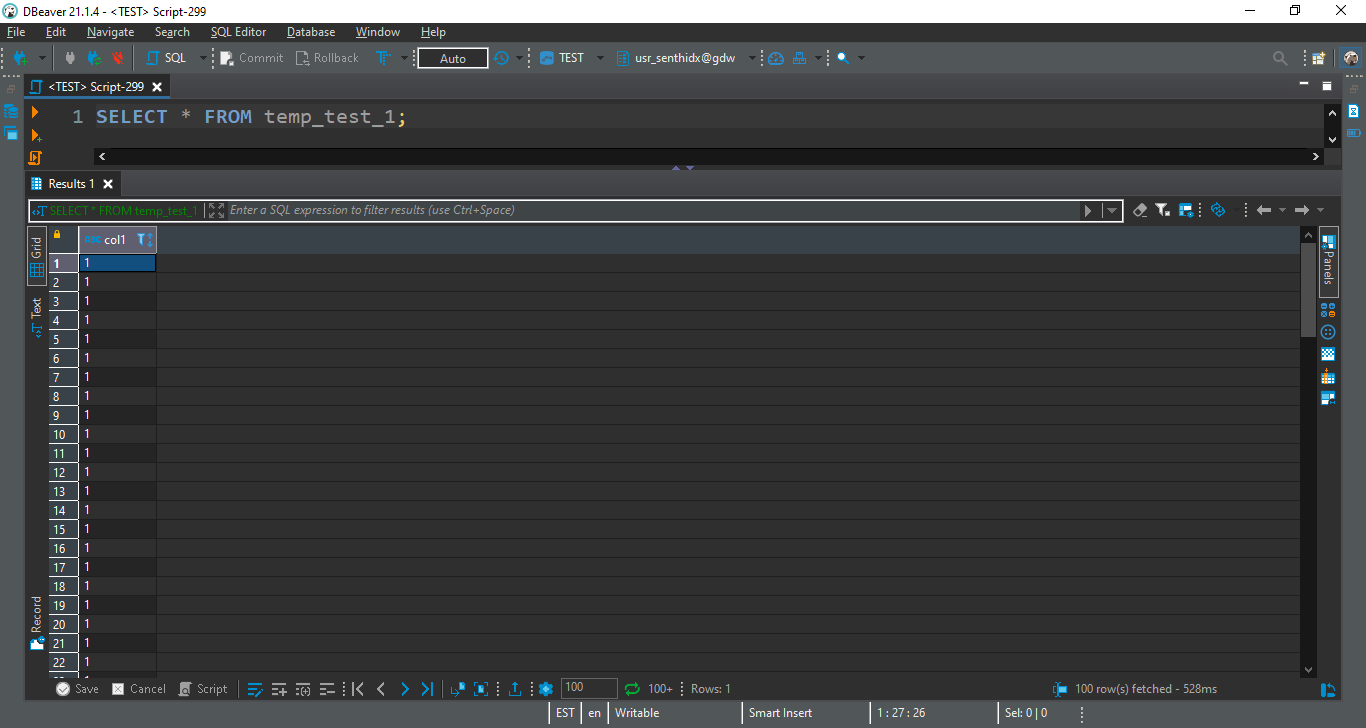1366x728 pixels.
Task: Click the transaction log clock icon
Action: pyautogui.click(x=501, y=58)
